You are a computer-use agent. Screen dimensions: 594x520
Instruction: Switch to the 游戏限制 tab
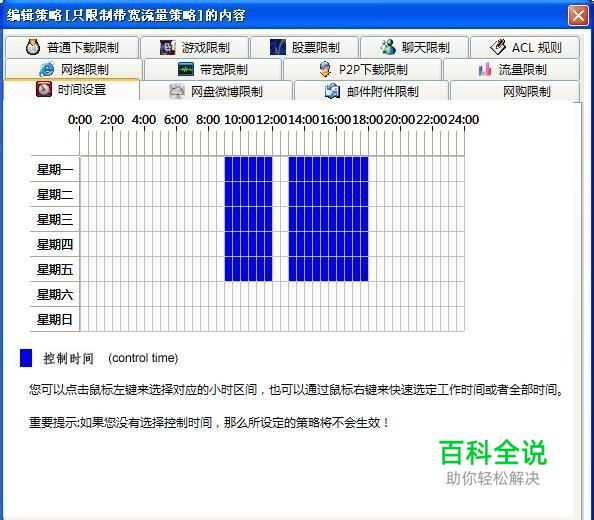[x=195, y=47]
